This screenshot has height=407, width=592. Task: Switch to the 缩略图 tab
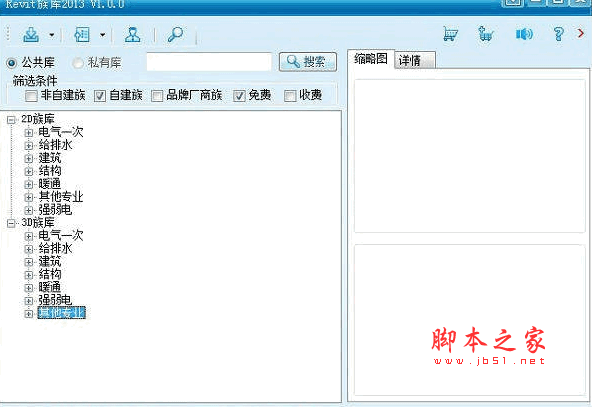point(371,59)
